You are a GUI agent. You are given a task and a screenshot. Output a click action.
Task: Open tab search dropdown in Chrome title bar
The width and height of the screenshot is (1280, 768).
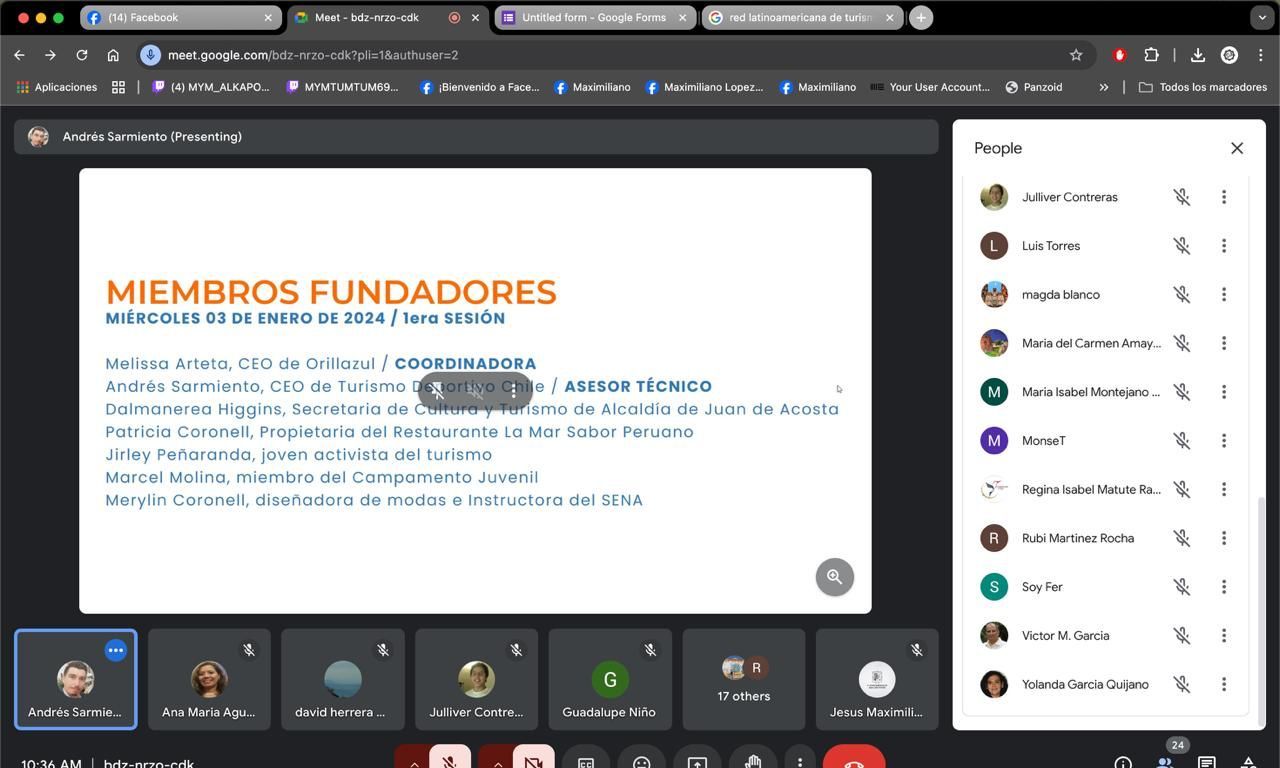pos(1262,18)
